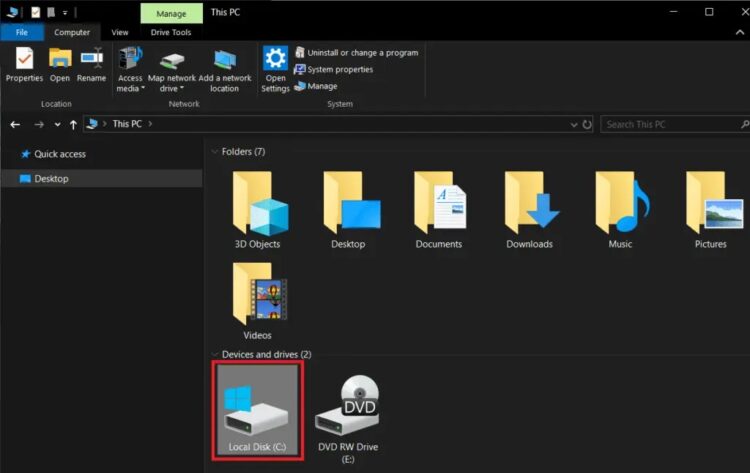Image resolution: width=750 pixels, height=473 pixels.
Task: Select the Desktop folder icon
Action: [x=349, y=210]
